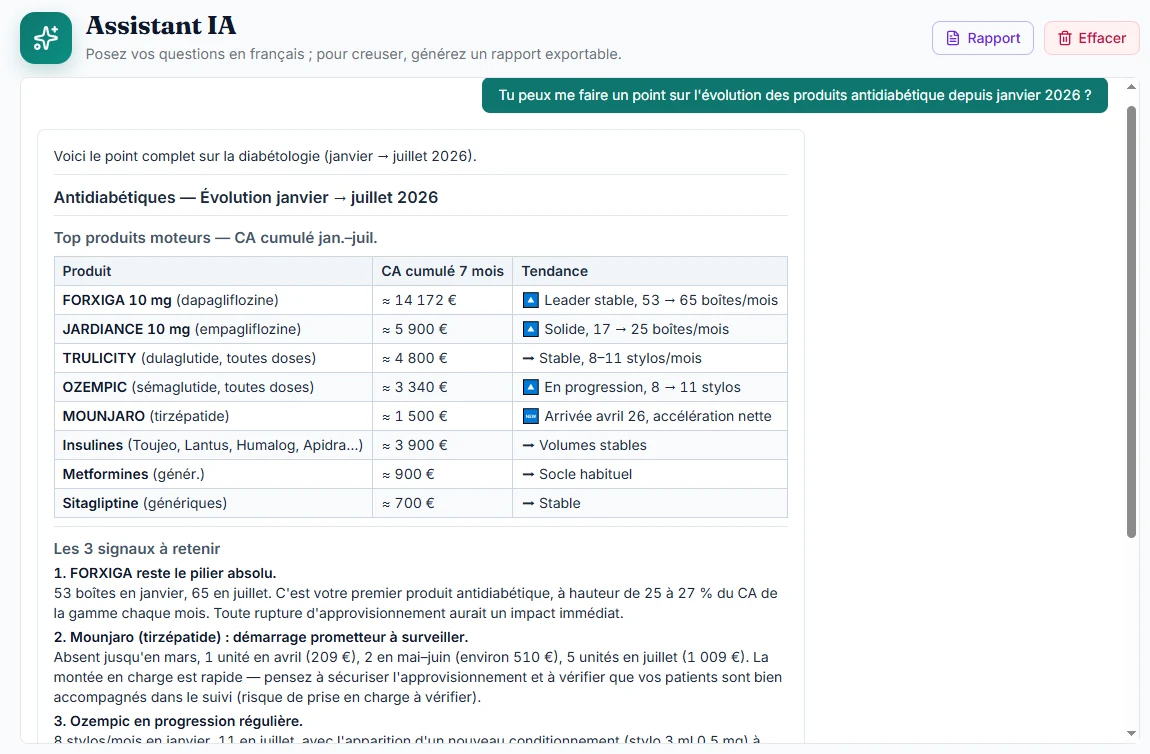
Task: Click the Antidiabétiques — Évolution heading
Action: coord(246,197)
